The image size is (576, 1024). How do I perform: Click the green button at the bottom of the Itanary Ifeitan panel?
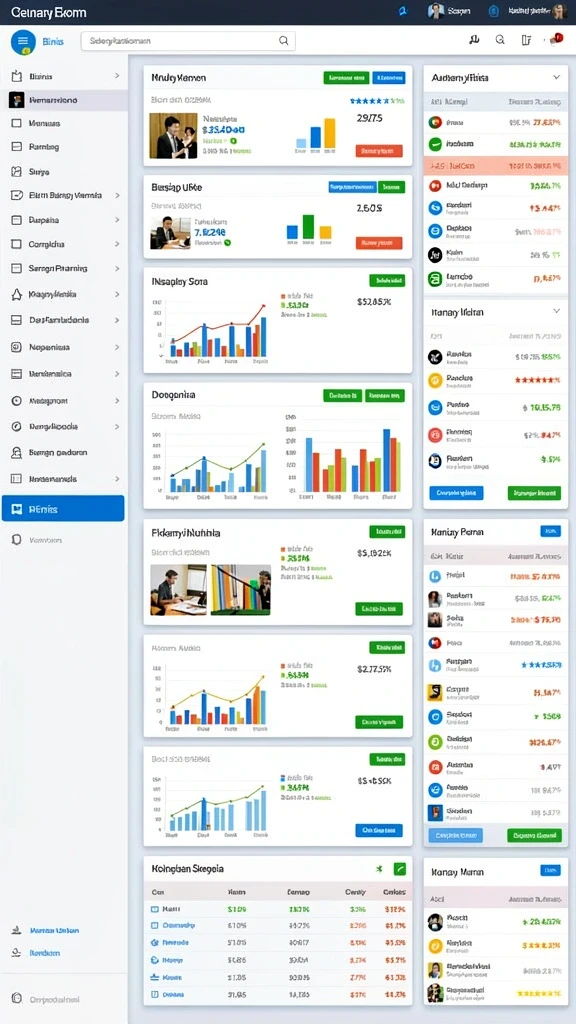(x=534, y=493)
